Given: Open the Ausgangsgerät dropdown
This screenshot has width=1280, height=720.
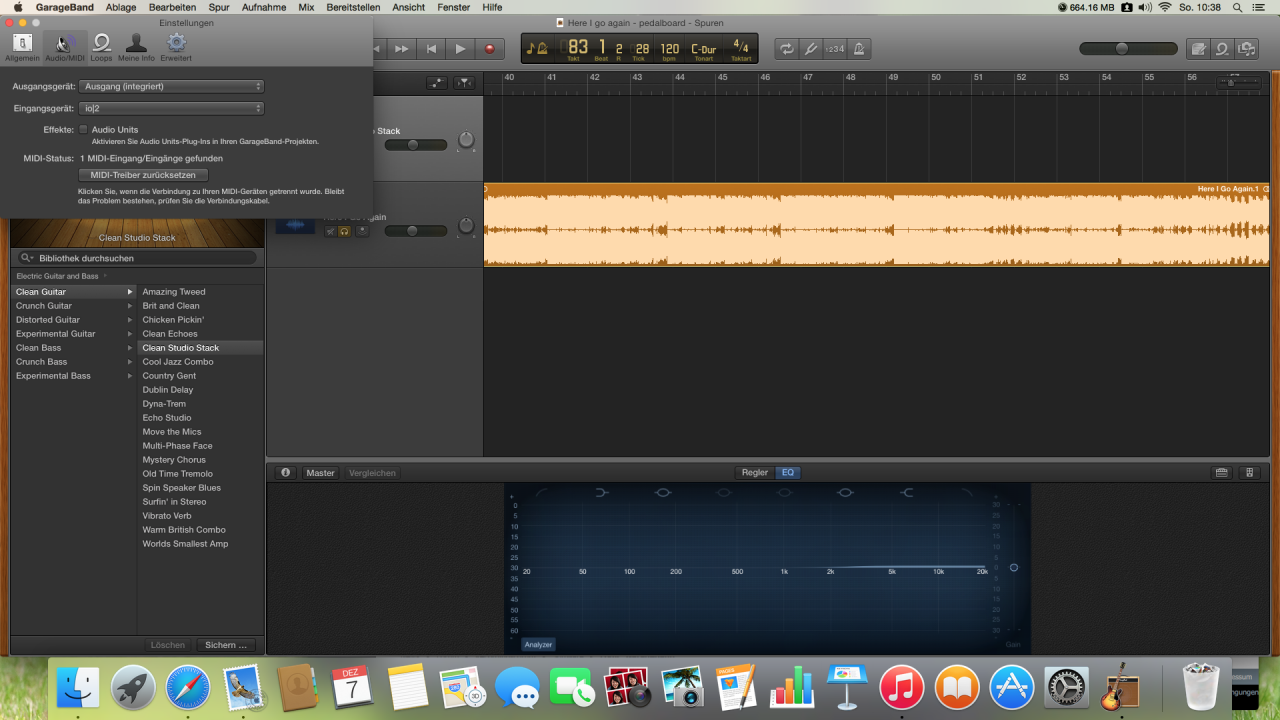Looking at the screenshot, I should click(x=171, y=86).
